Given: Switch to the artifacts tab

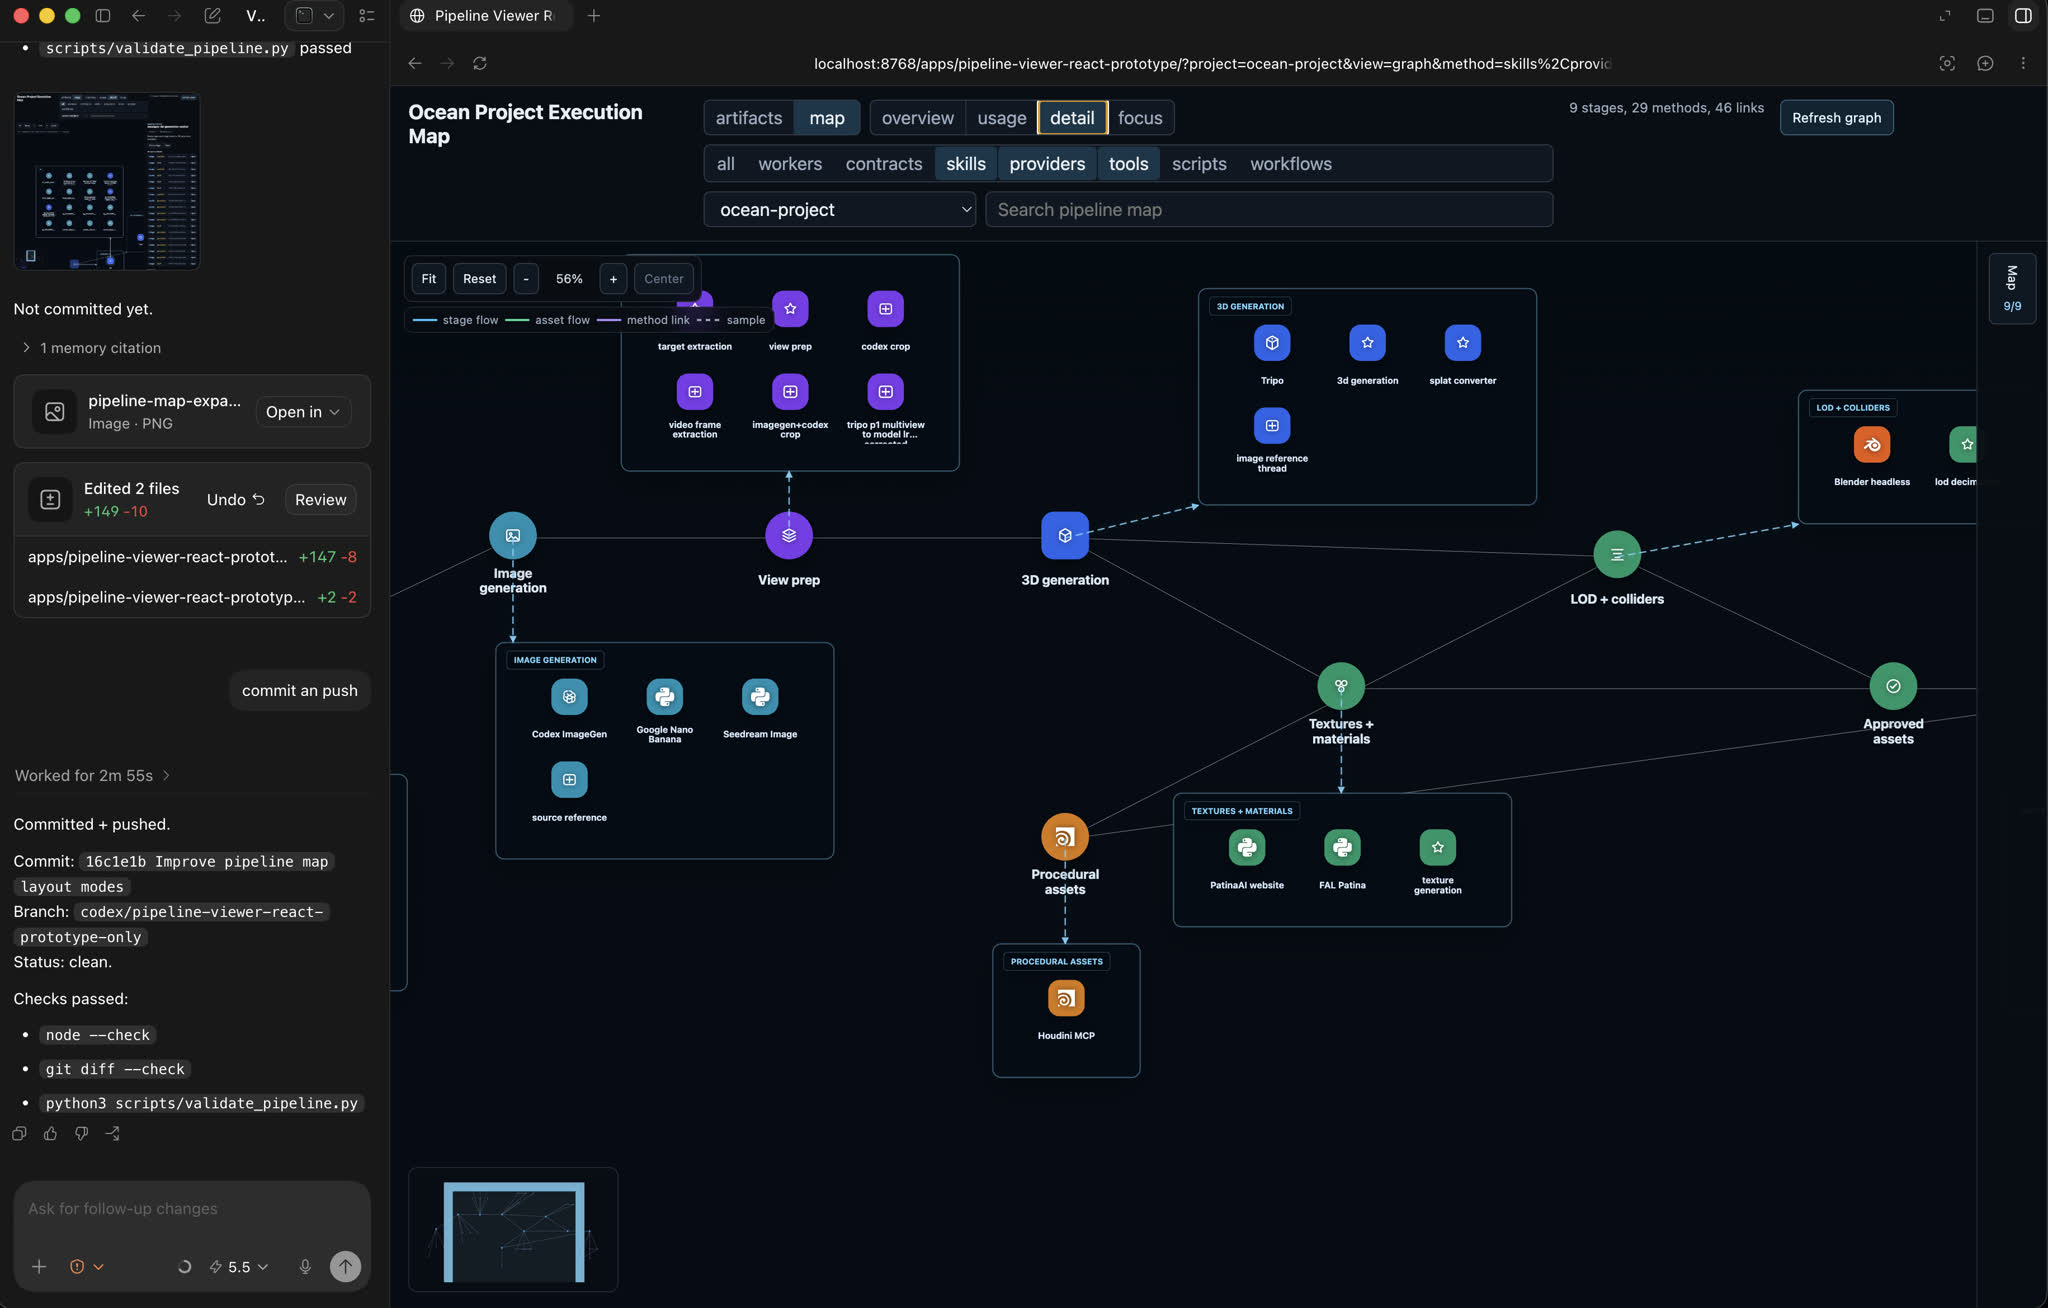Looking at the screenshot, I should click(x=749, y=118).
